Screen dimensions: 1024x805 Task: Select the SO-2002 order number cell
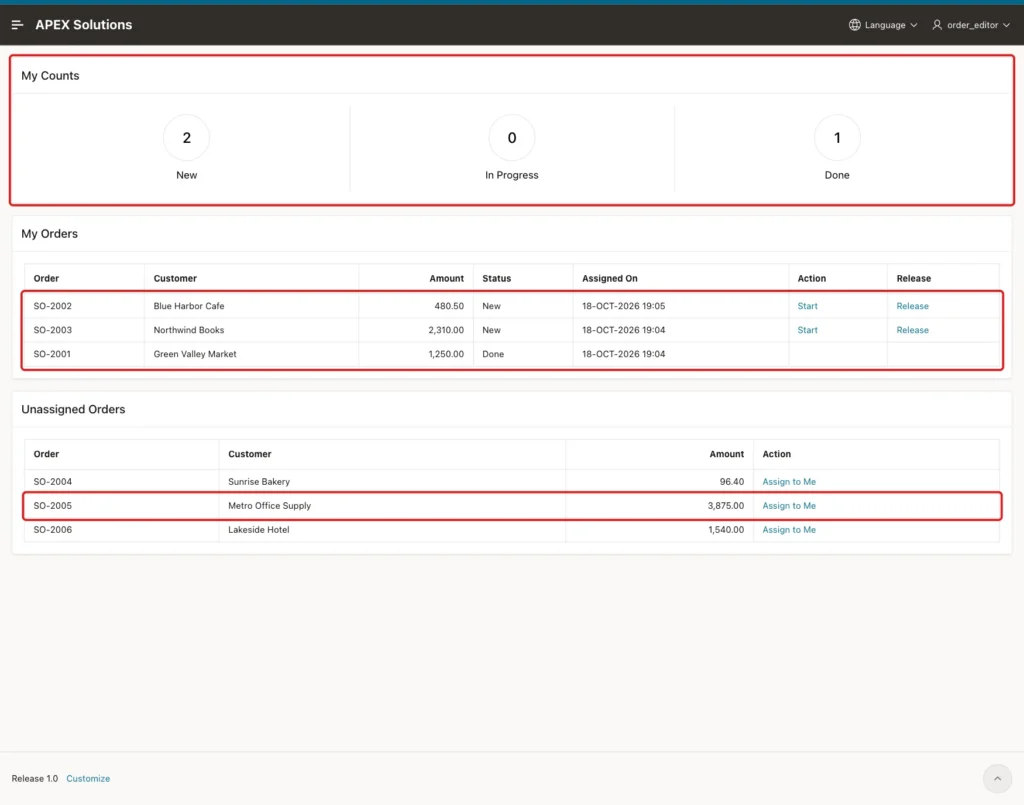point(53,306)
